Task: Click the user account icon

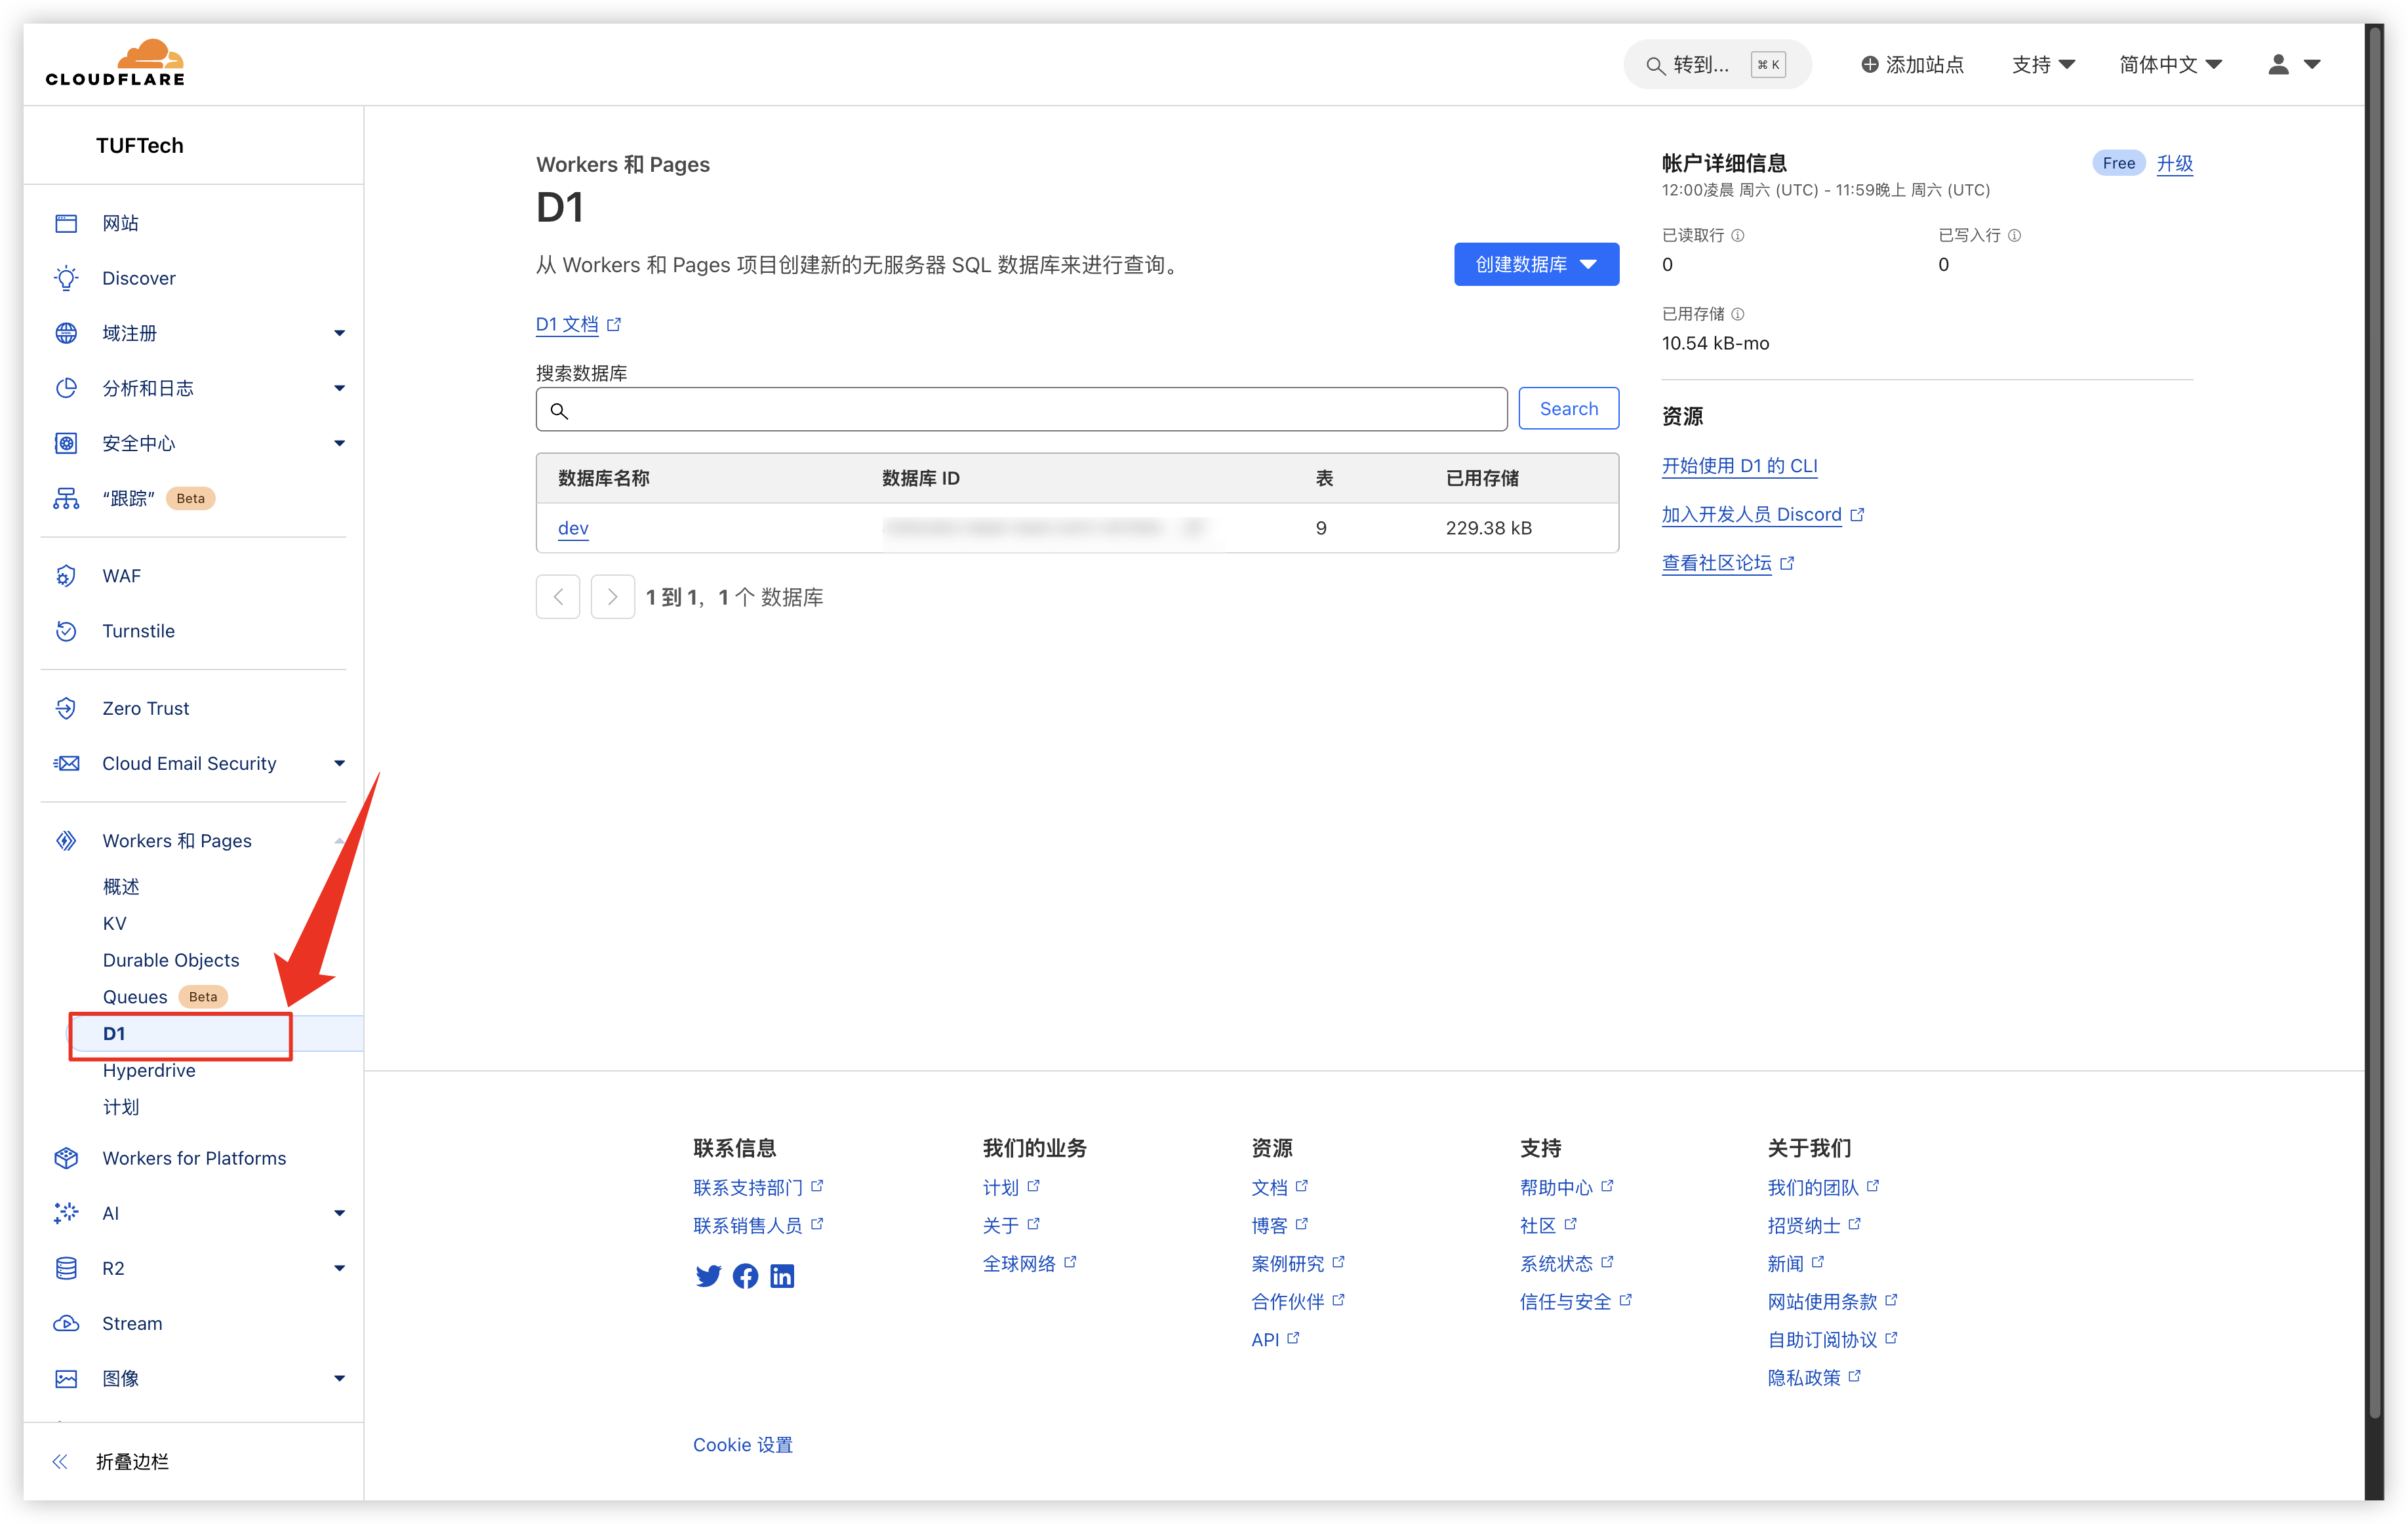Action: [2279, 64]
